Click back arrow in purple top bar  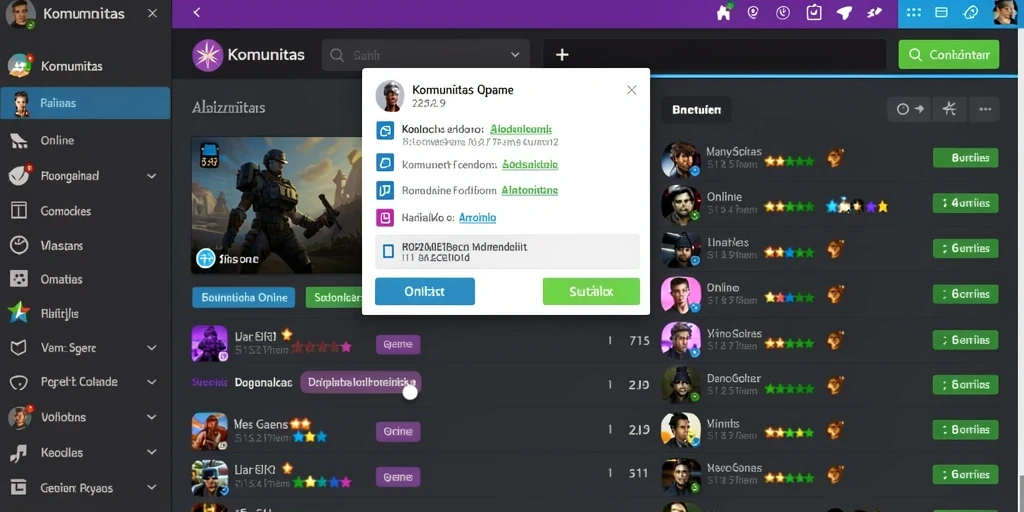197,12
